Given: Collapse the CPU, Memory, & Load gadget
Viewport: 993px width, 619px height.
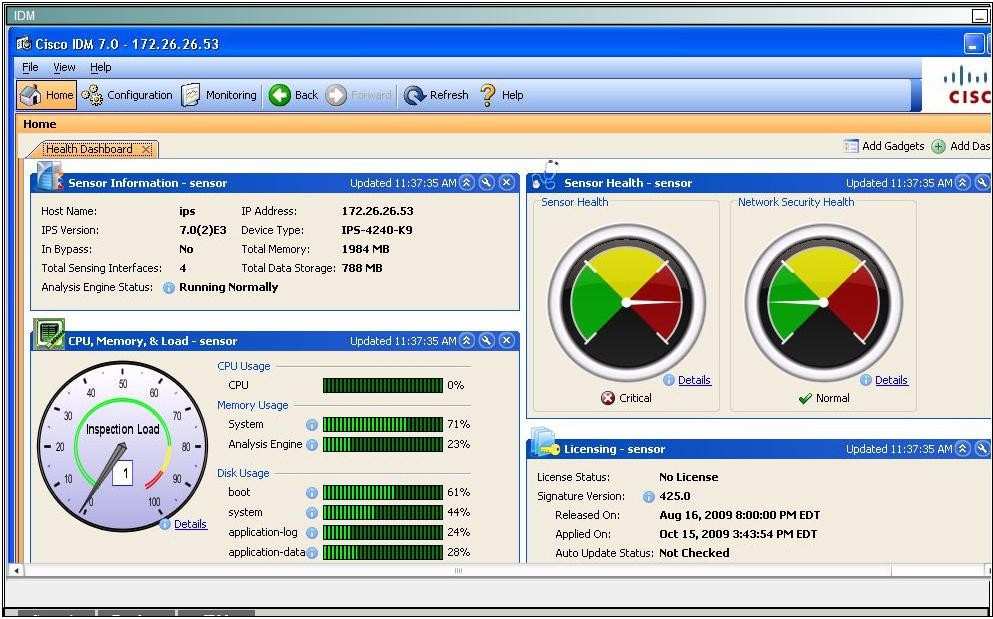Looking at the screenshot, I should [466, 341].
